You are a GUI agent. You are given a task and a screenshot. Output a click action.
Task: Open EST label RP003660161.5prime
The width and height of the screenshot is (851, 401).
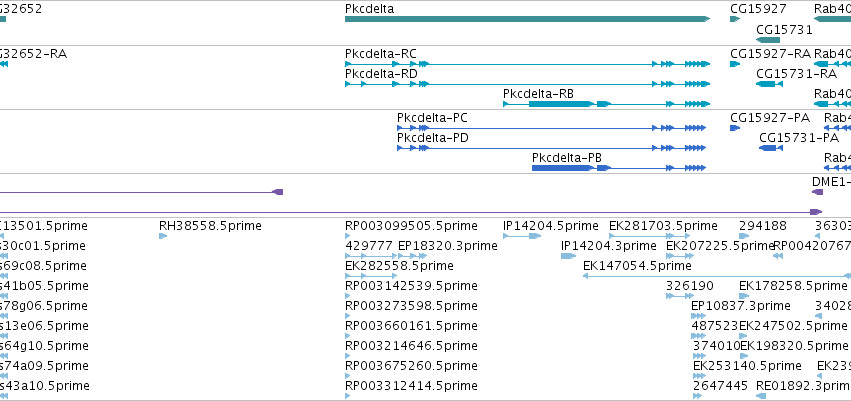411,326
